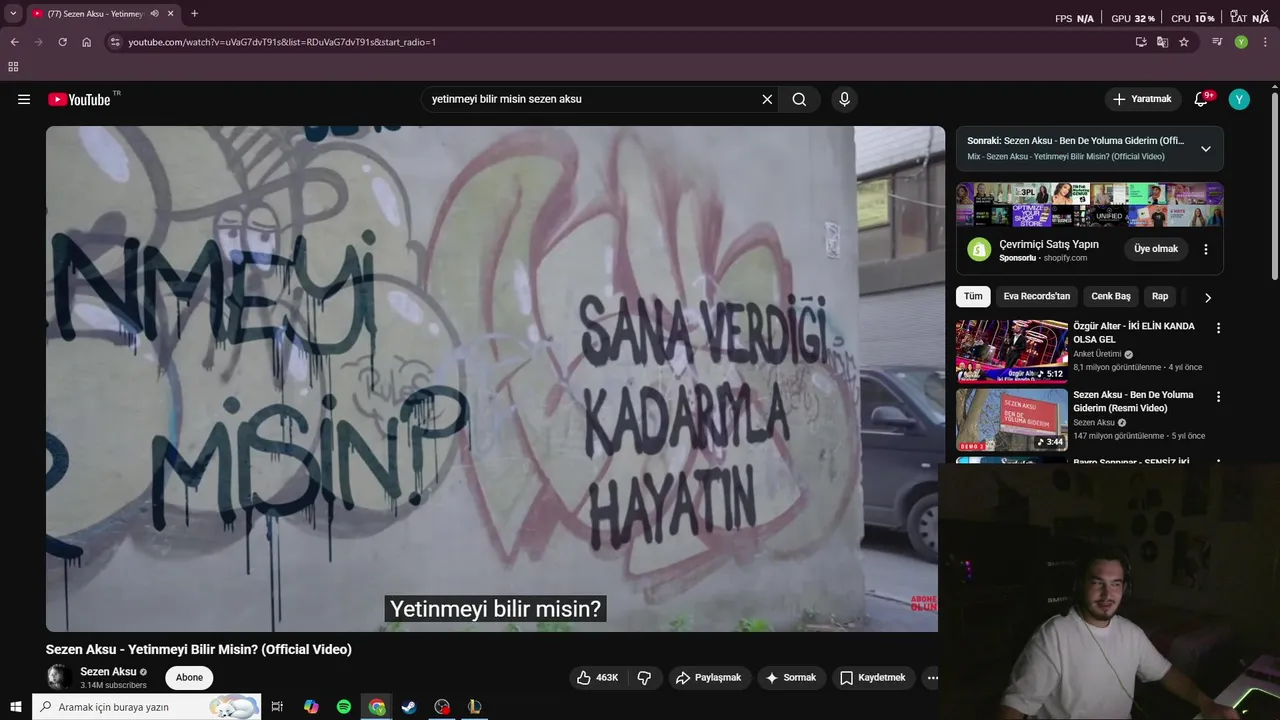Open the Ben De Yoluma Giderim thumbnail
Viewport: 1280px width, 720px height.
pyautogui.click(x=1011, y=420)
